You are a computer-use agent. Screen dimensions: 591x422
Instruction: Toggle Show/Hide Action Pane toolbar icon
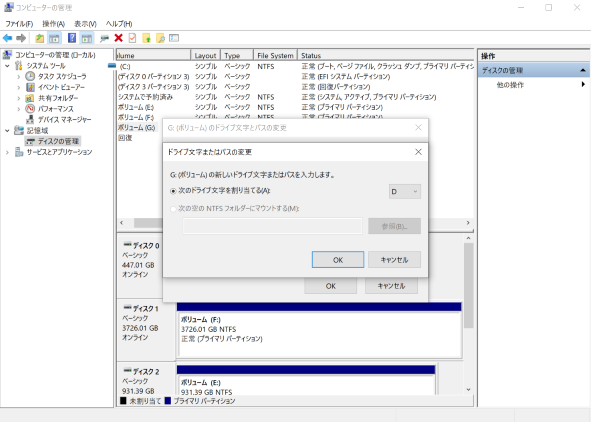[87, 38]
